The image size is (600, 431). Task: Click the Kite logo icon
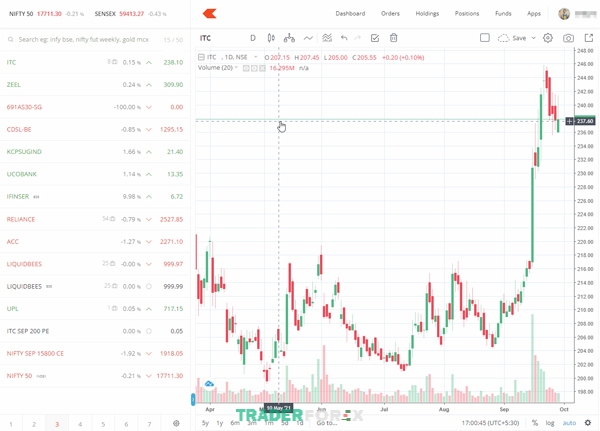click(x=209, y=14)
